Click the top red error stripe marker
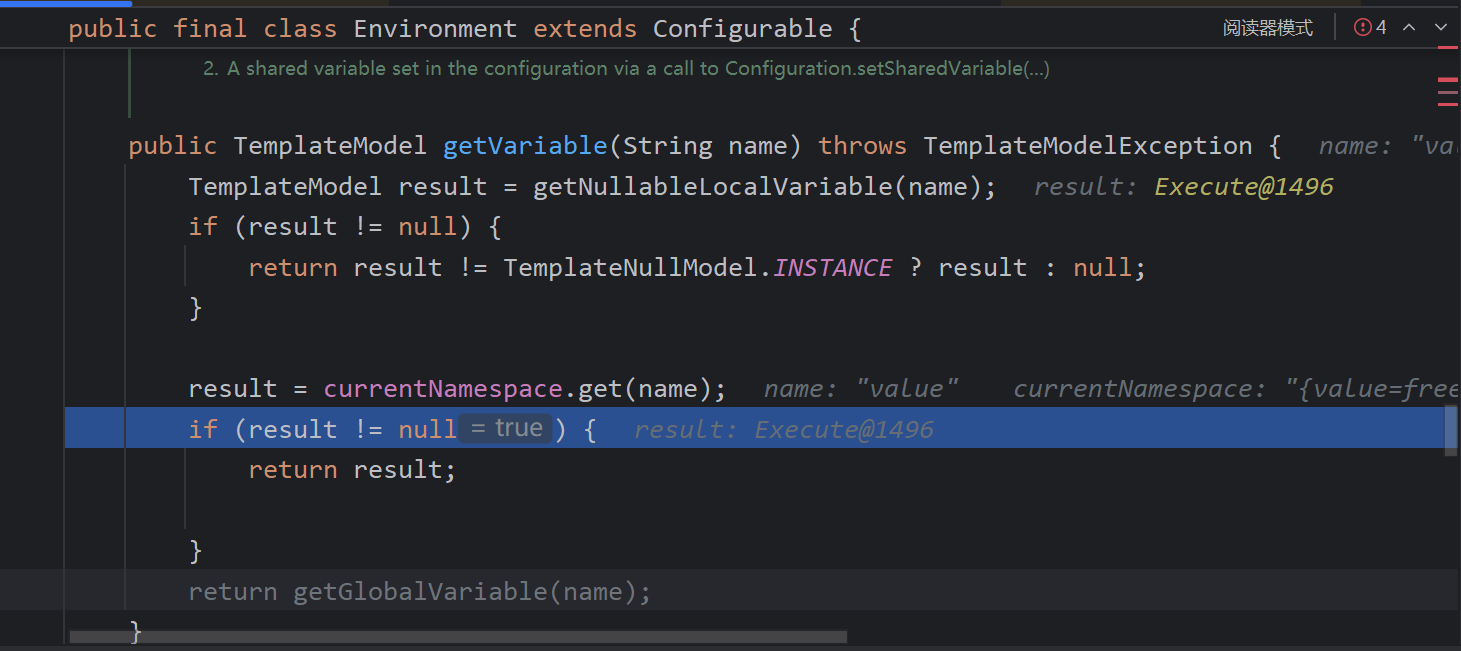 [1447, 47]
